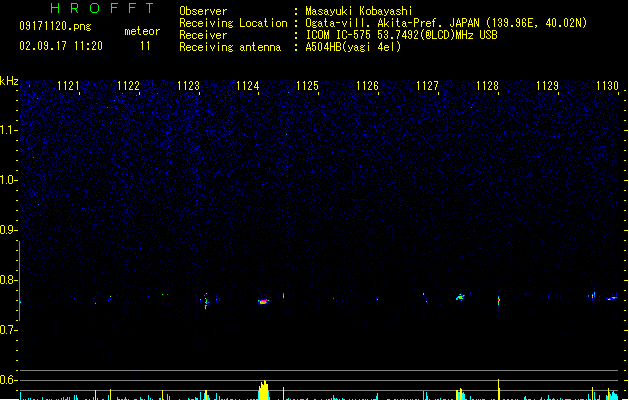
Task: Select the file name 09171120.png
Action: [55, 26]
